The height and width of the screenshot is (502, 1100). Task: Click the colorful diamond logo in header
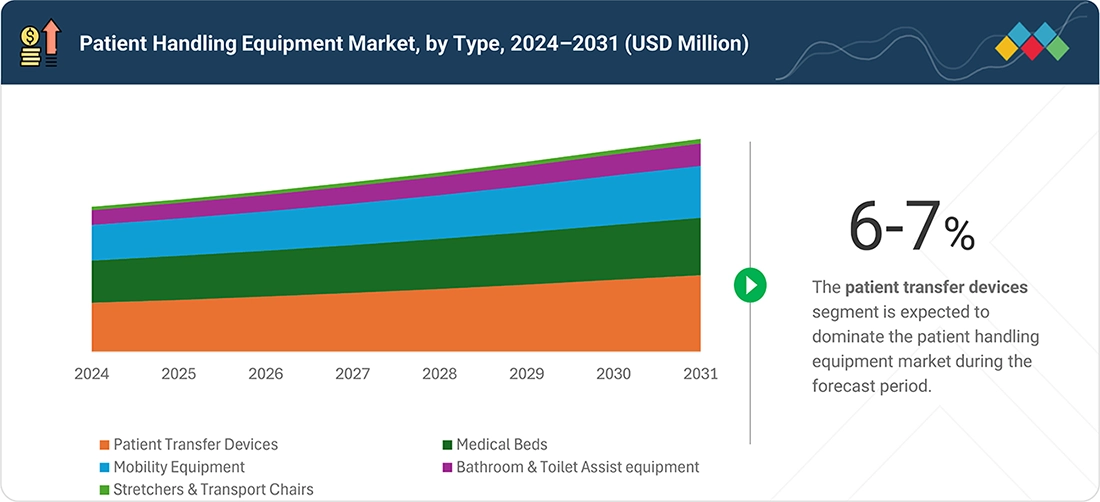(1032, 41)
